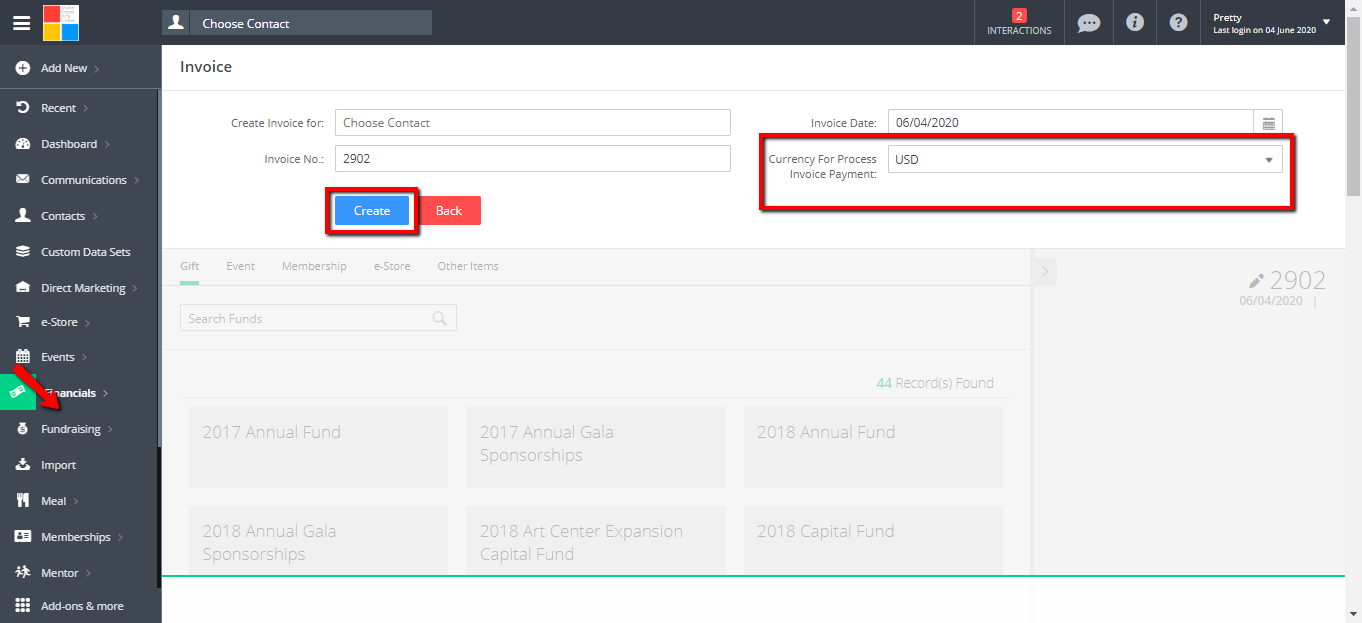Select 2017 Annual Gala Sponsorships card
The width and height of the screenshot is (1362, 623).
click(595, 447)
